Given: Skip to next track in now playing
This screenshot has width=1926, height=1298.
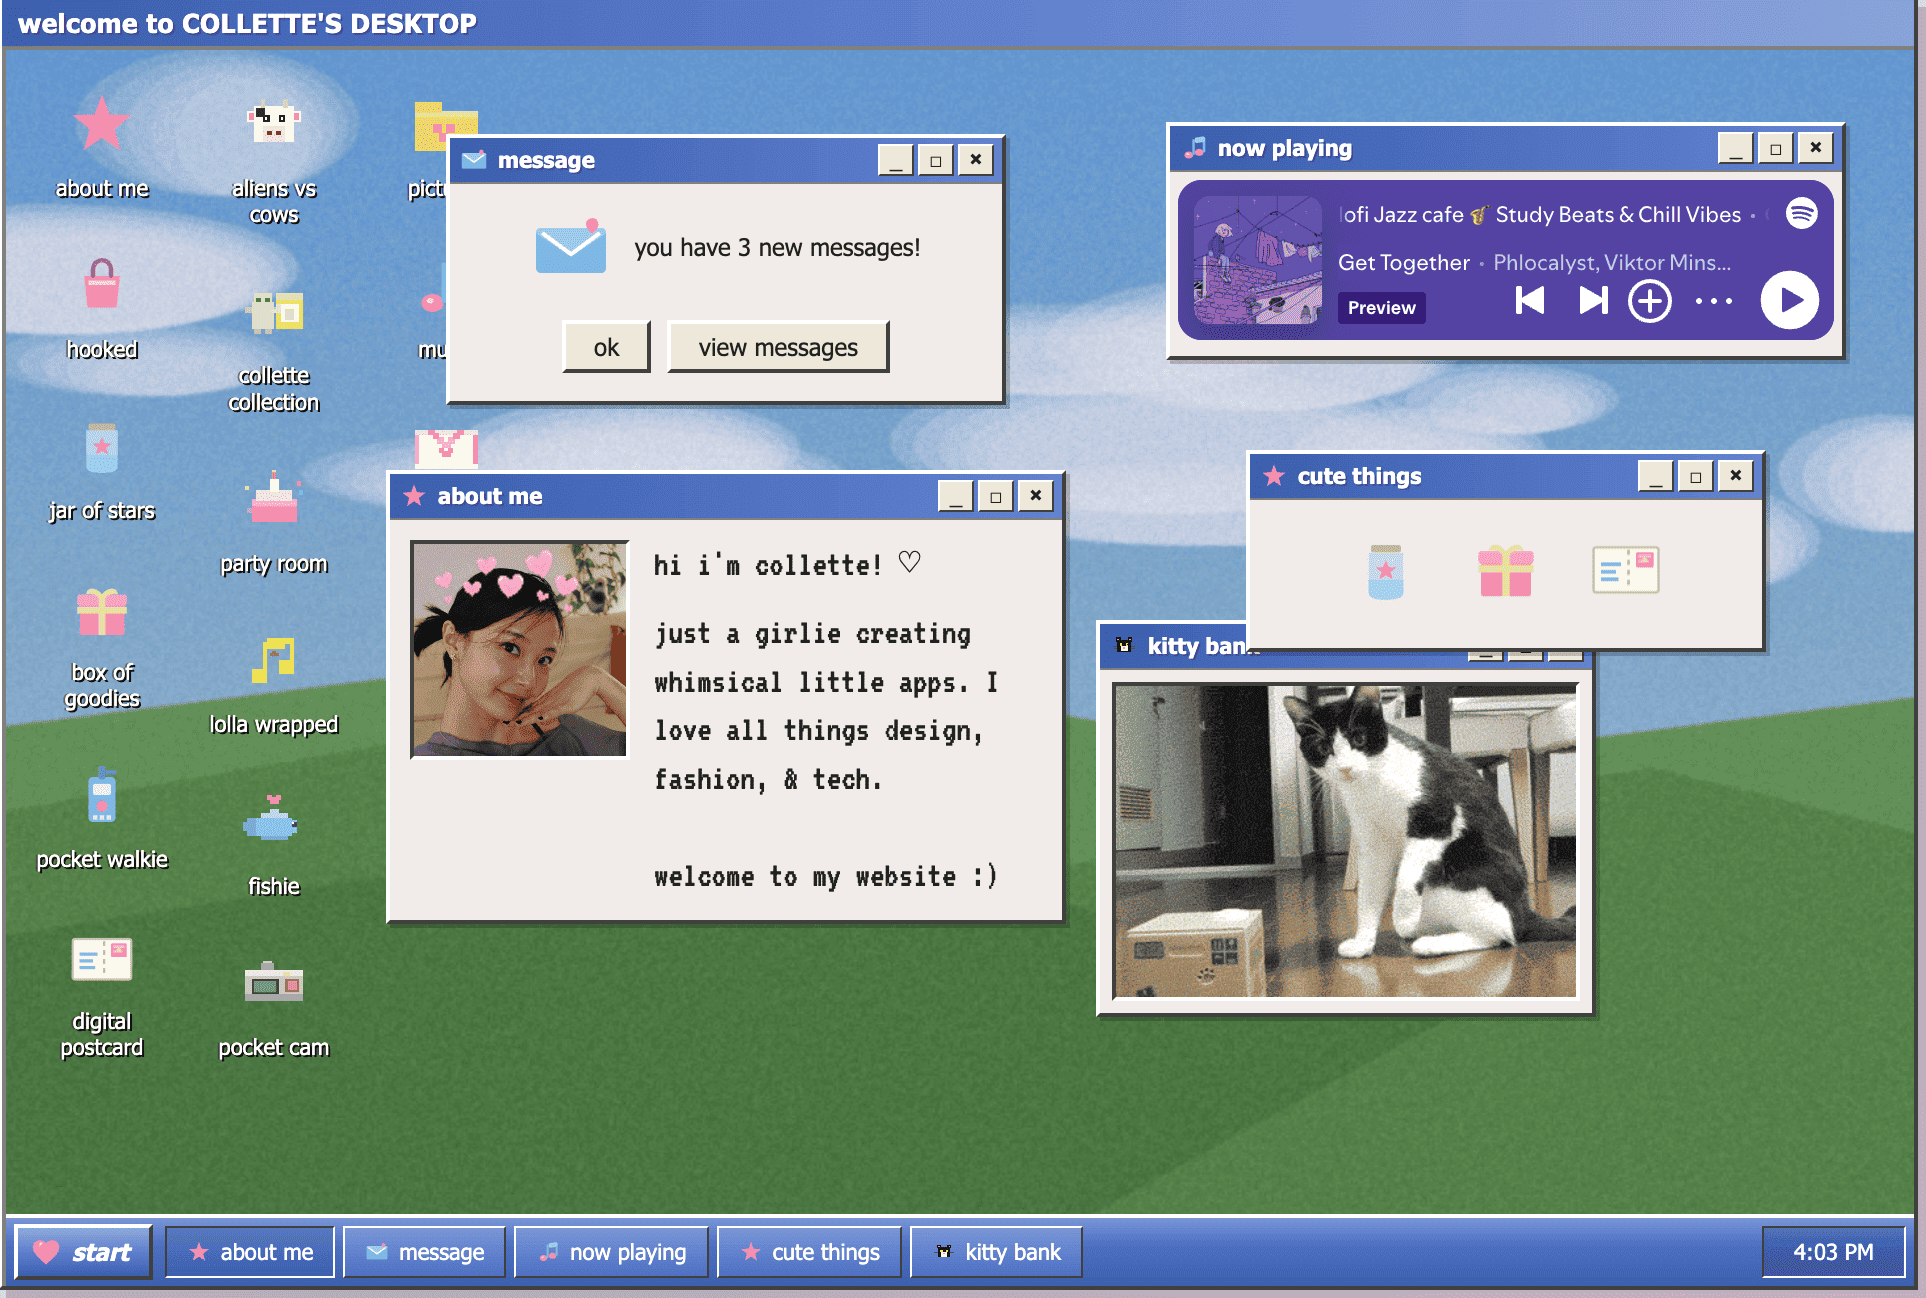Looking at the screenshot, I should coord(1593,300).
